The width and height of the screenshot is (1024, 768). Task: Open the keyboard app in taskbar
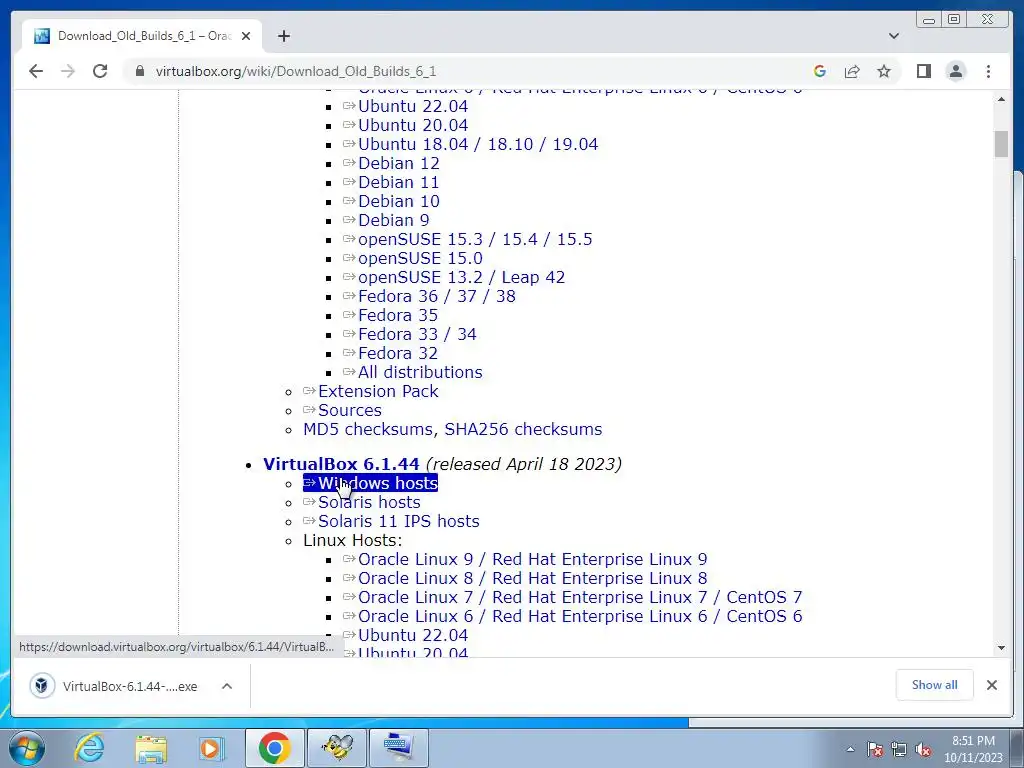tap(399, 748)
